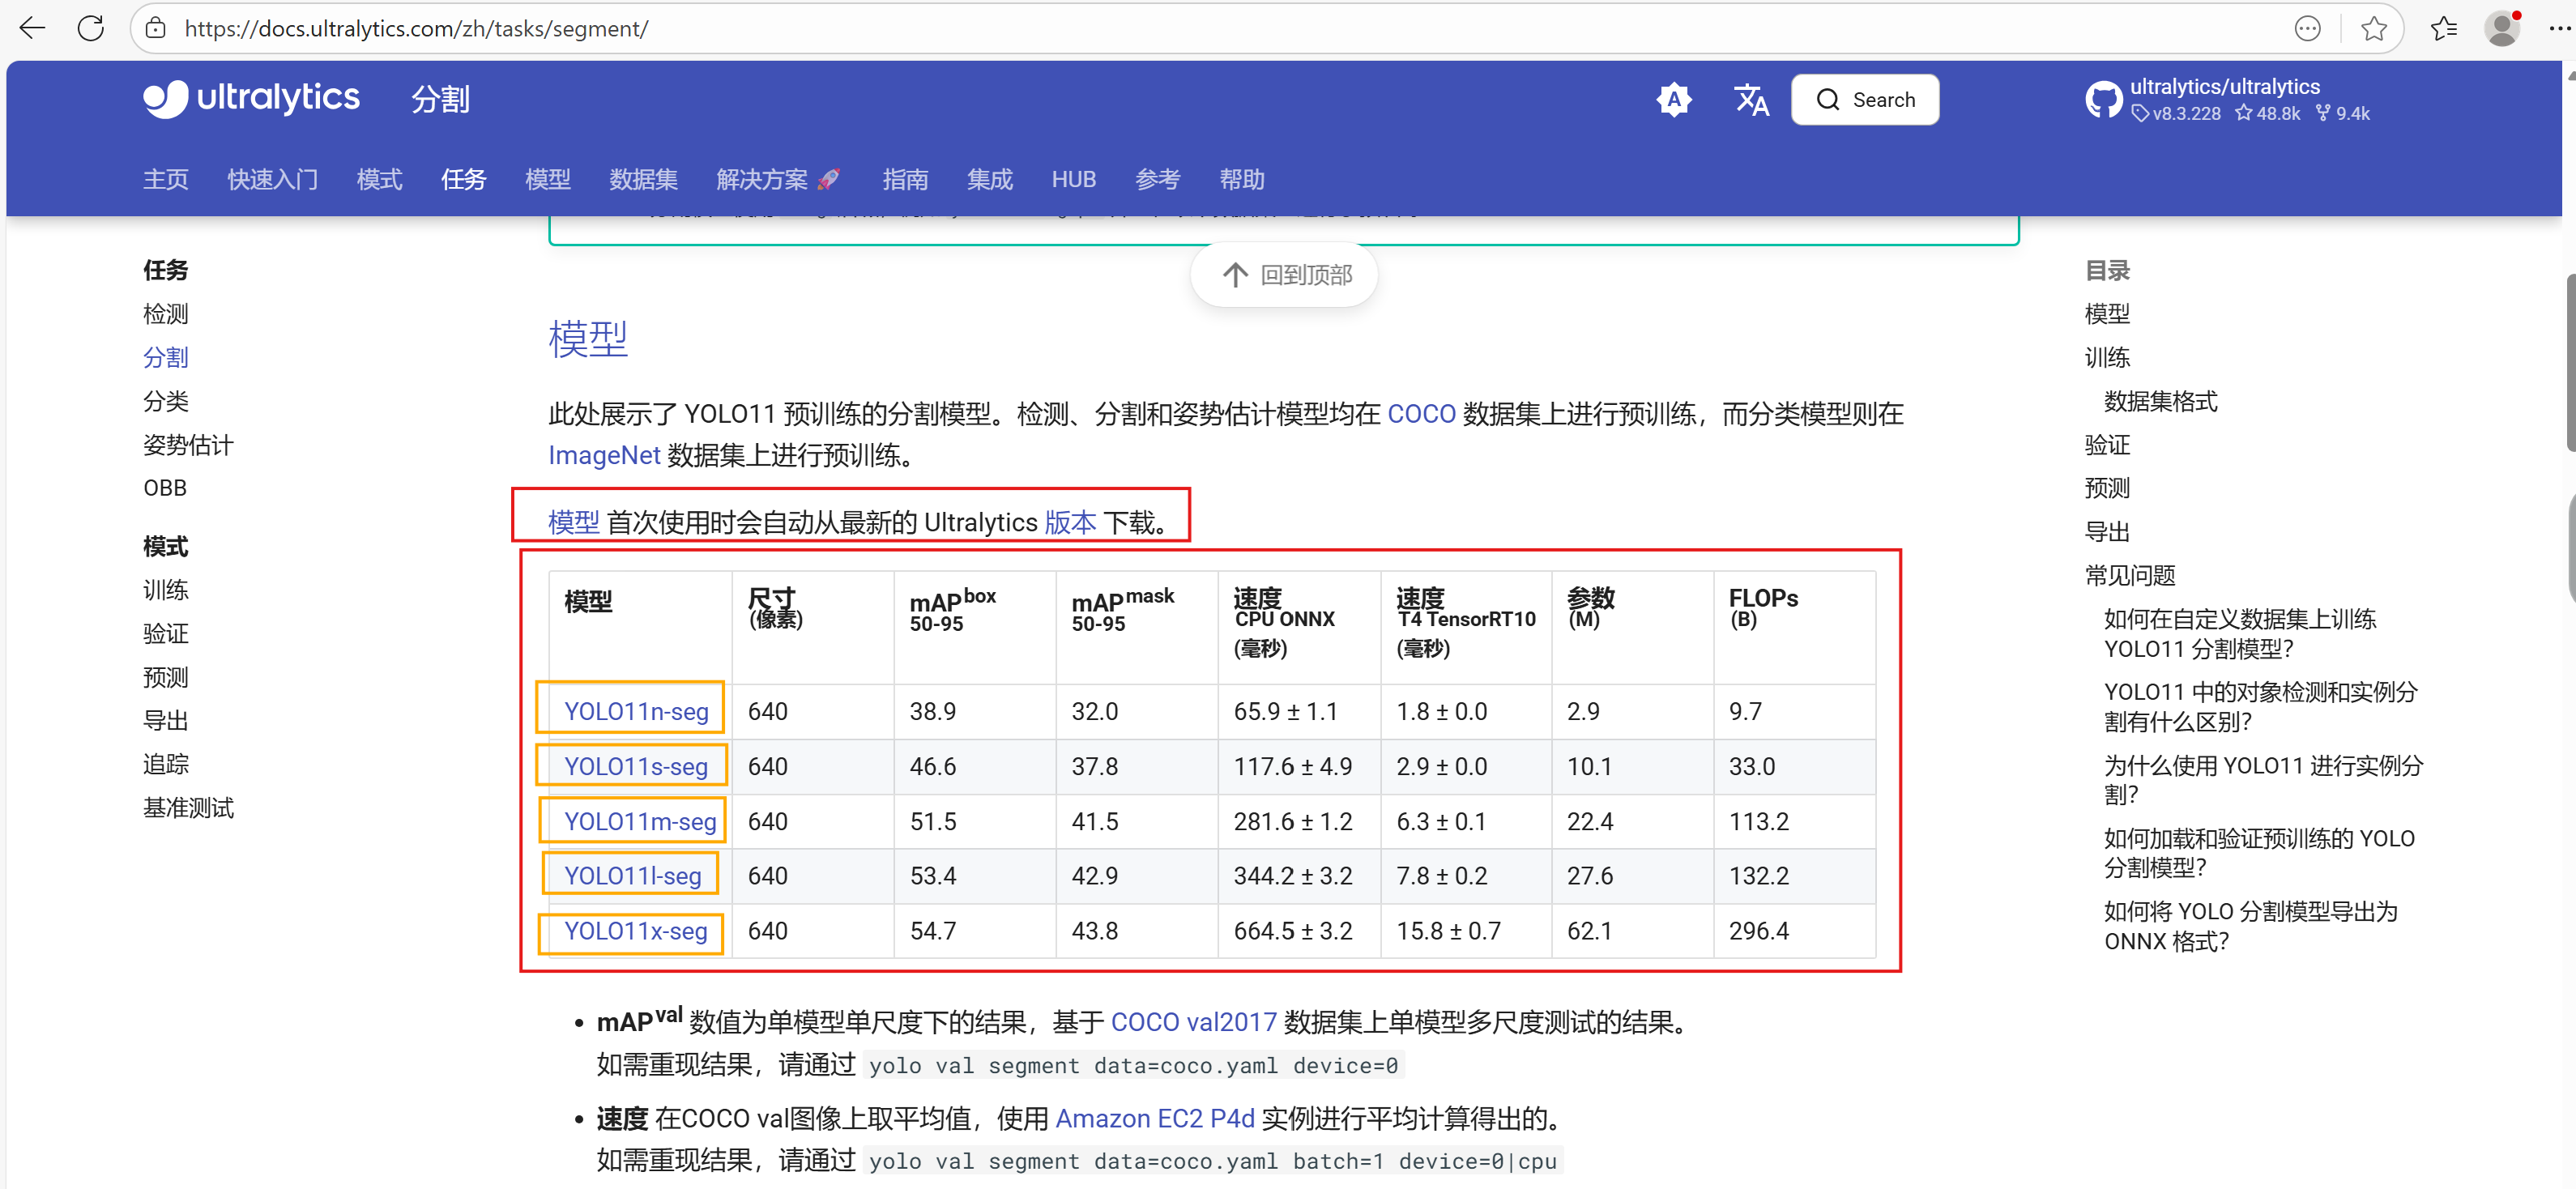
Task: Open the COCO dataset link in paragraph
Action: [1420, 414]
